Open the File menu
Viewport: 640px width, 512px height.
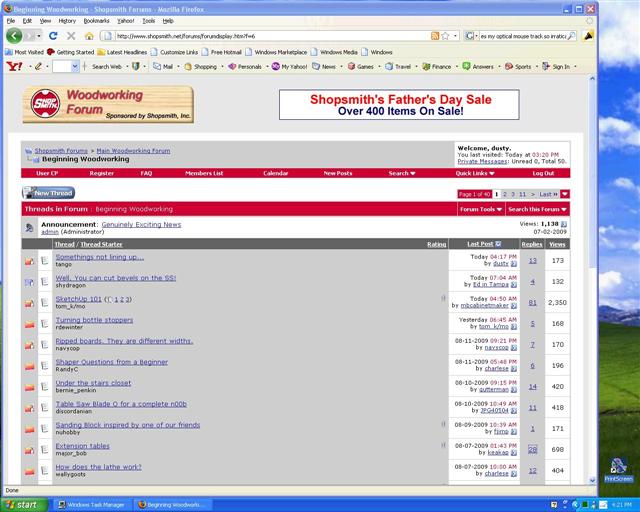point(11,21)
